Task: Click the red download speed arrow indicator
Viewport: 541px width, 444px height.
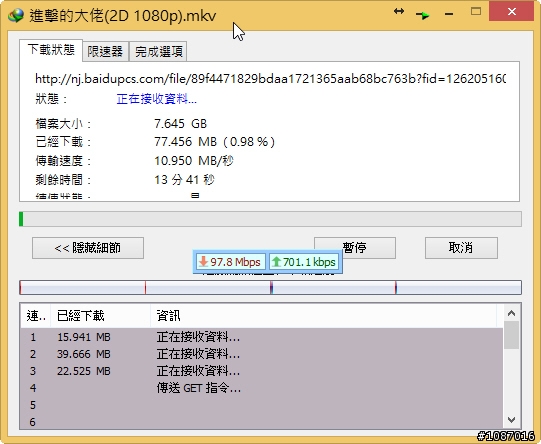Action: pyautogui.click(x=204, y=262)
